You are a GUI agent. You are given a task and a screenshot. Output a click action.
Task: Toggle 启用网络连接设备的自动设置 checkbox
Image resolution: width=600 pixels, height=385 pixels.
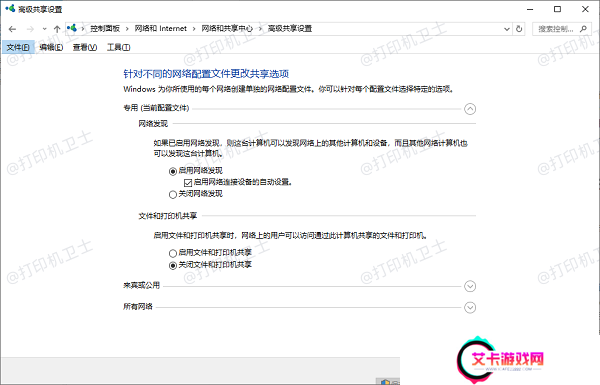click(x=188, y=183)
